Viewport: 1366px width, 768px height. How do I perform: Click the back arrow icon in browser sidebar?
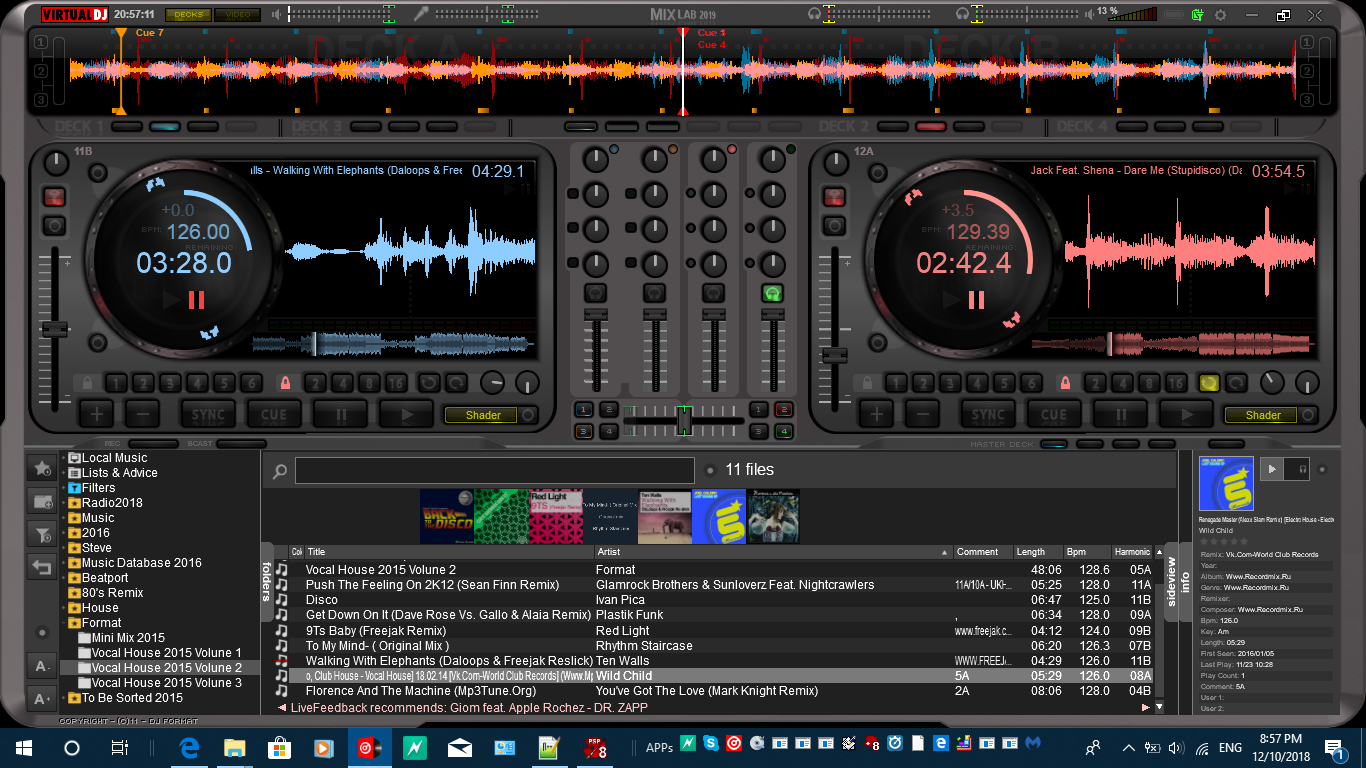click(x=42, y=568)
